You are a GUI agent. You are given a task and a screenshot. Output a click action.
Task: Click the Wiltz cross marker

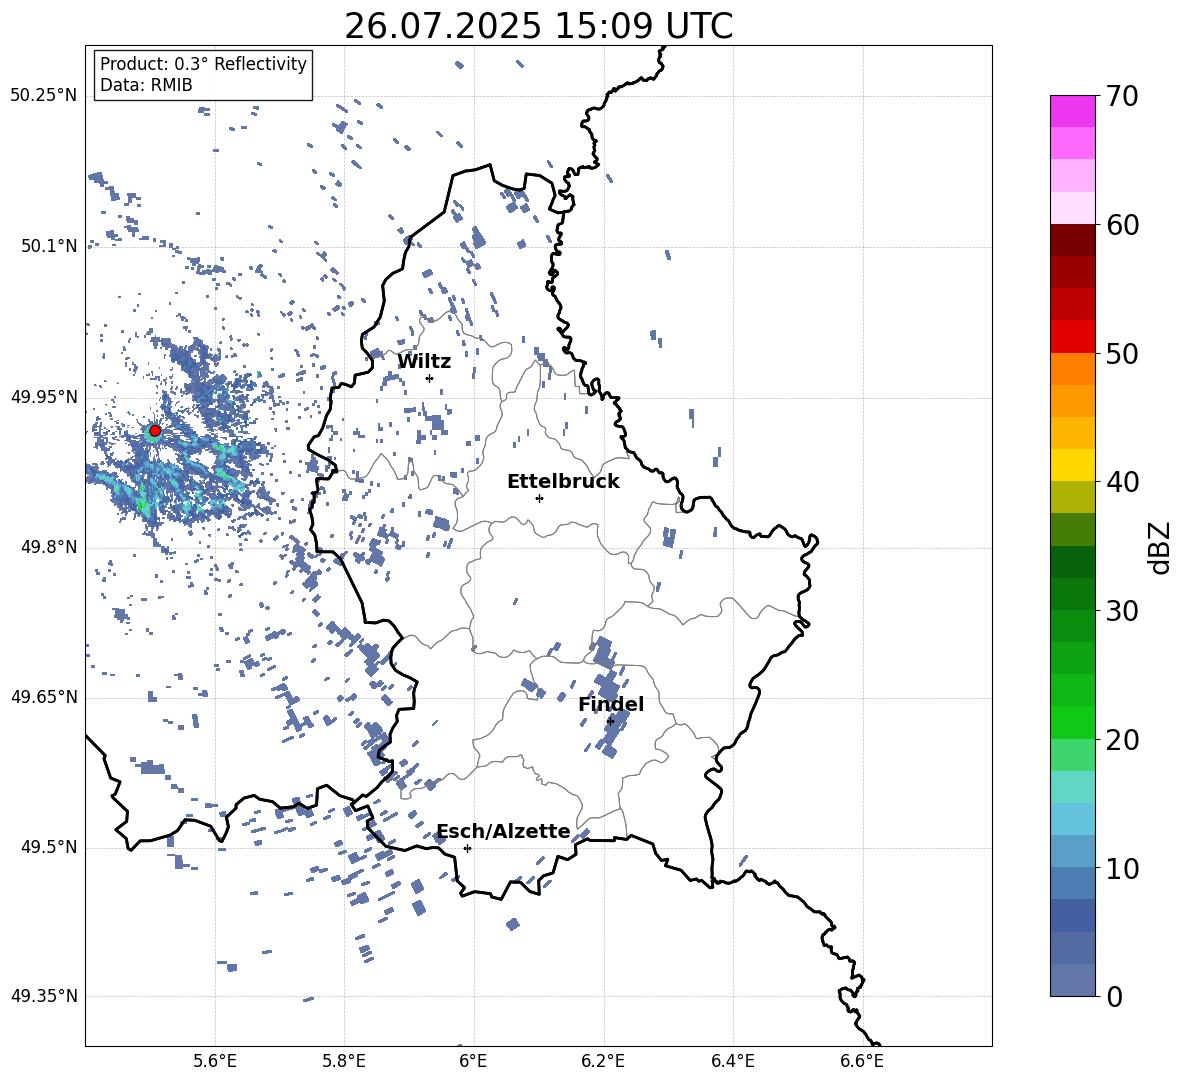pos(430,379)
